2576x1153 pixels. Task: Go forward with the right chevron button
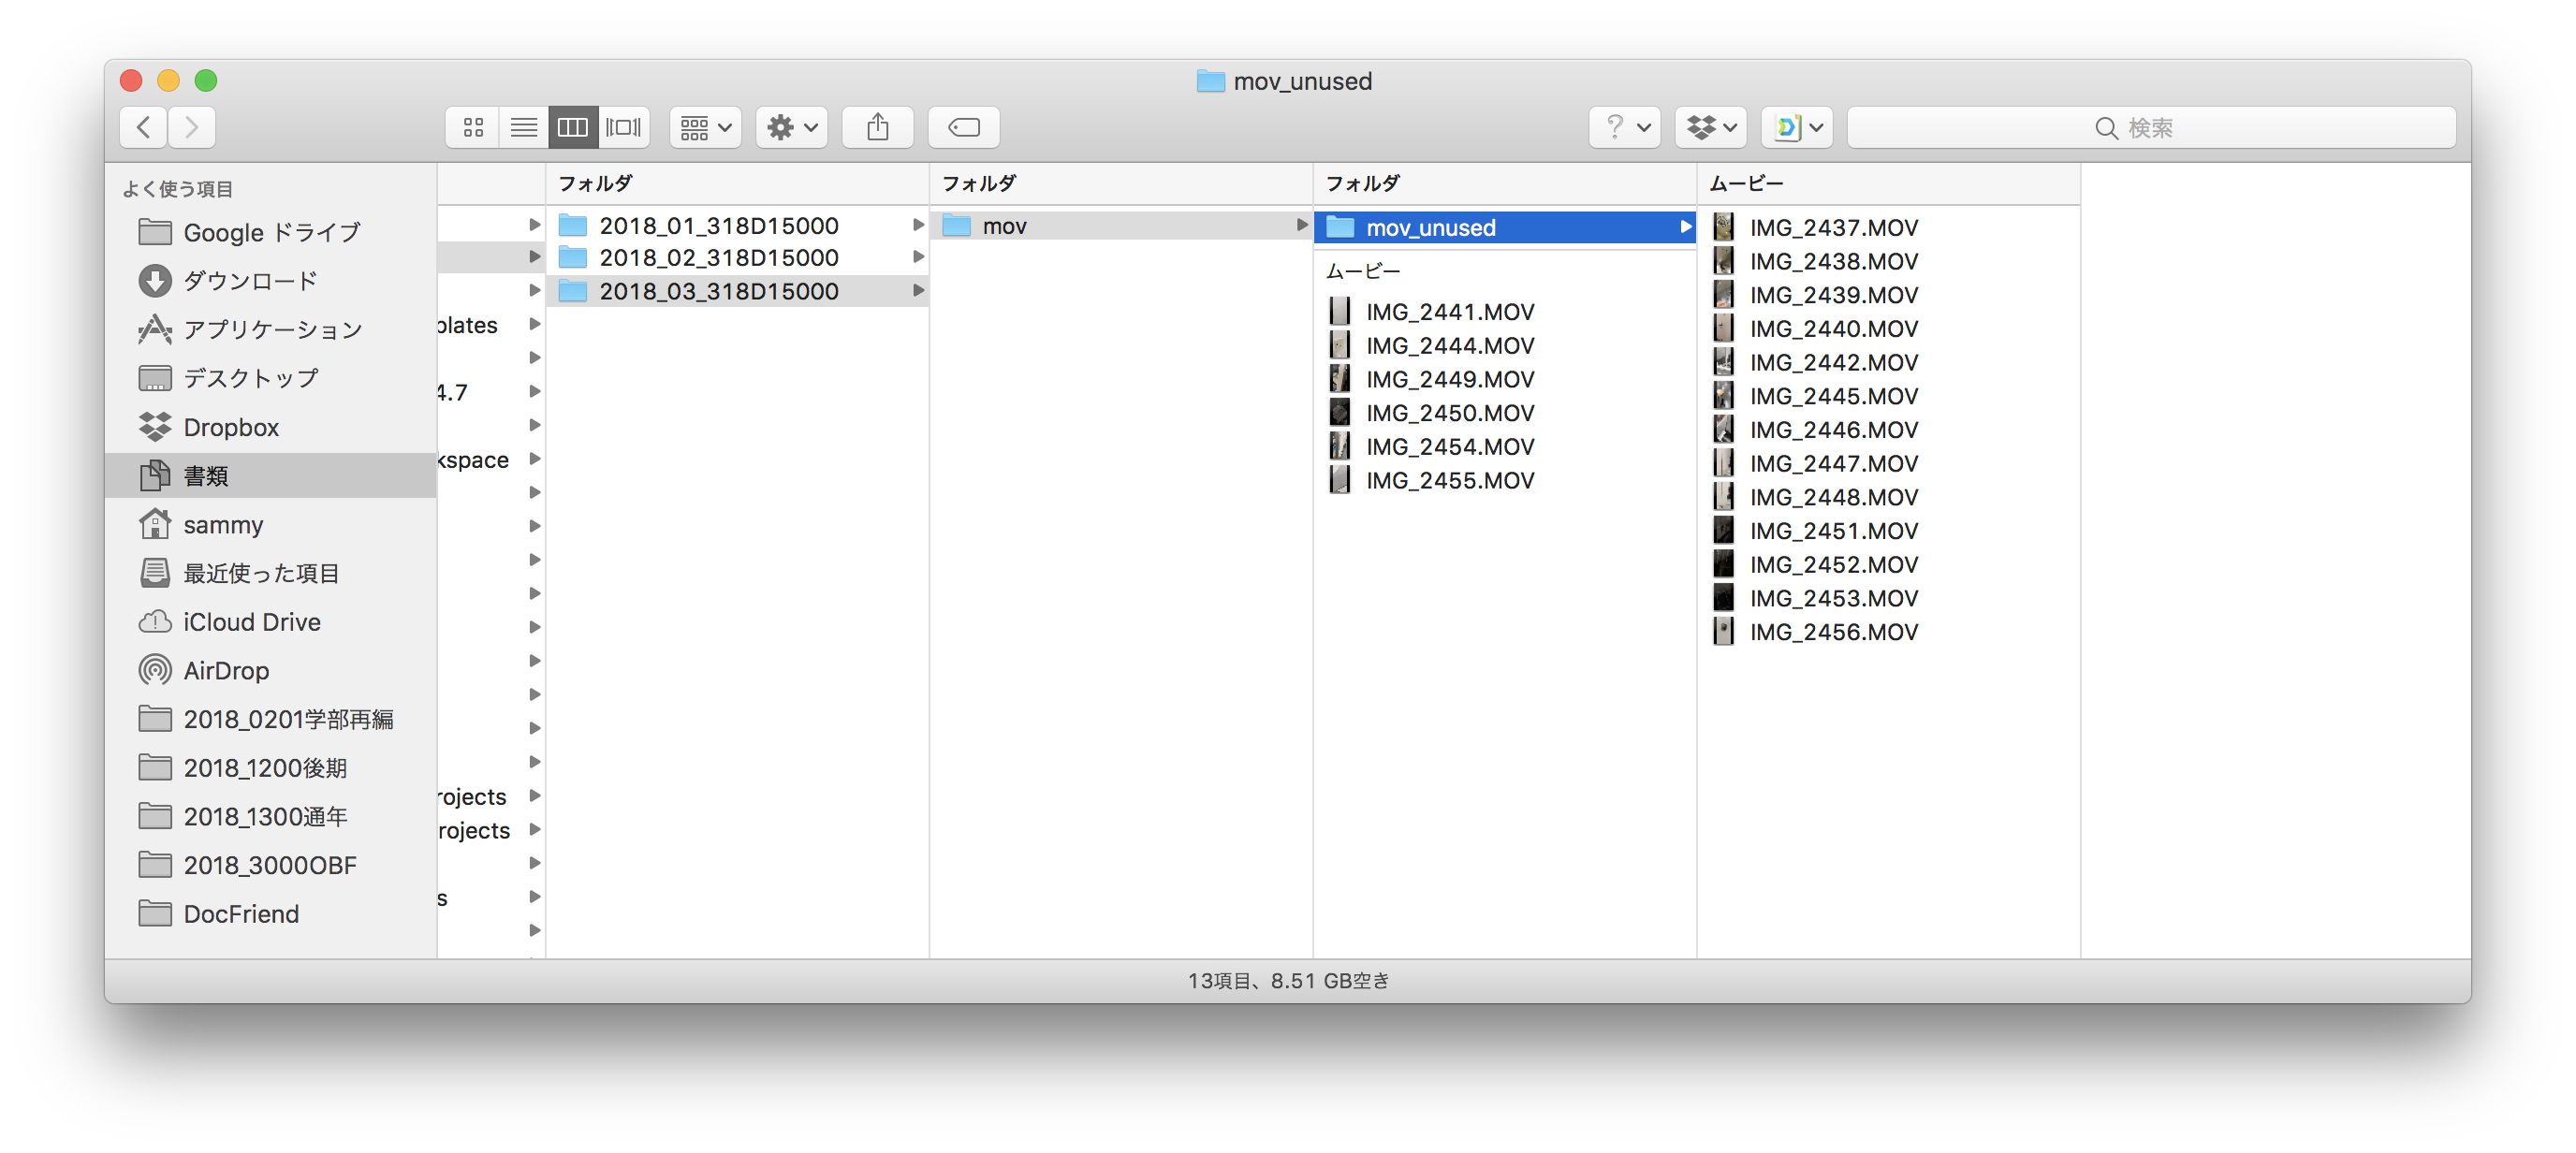[191, 127]
